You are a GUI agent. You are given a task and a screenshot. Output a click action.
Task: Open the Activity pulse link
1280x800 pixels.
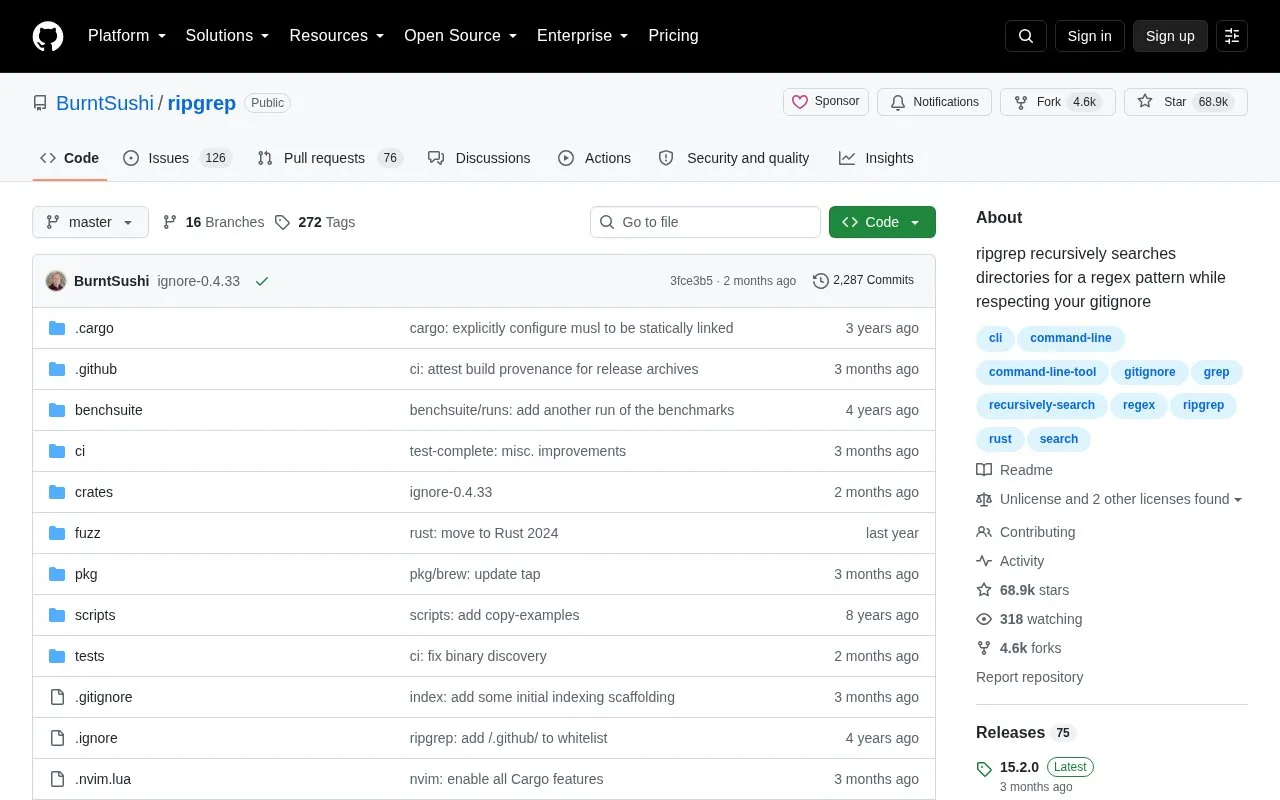click(1010, 561)
